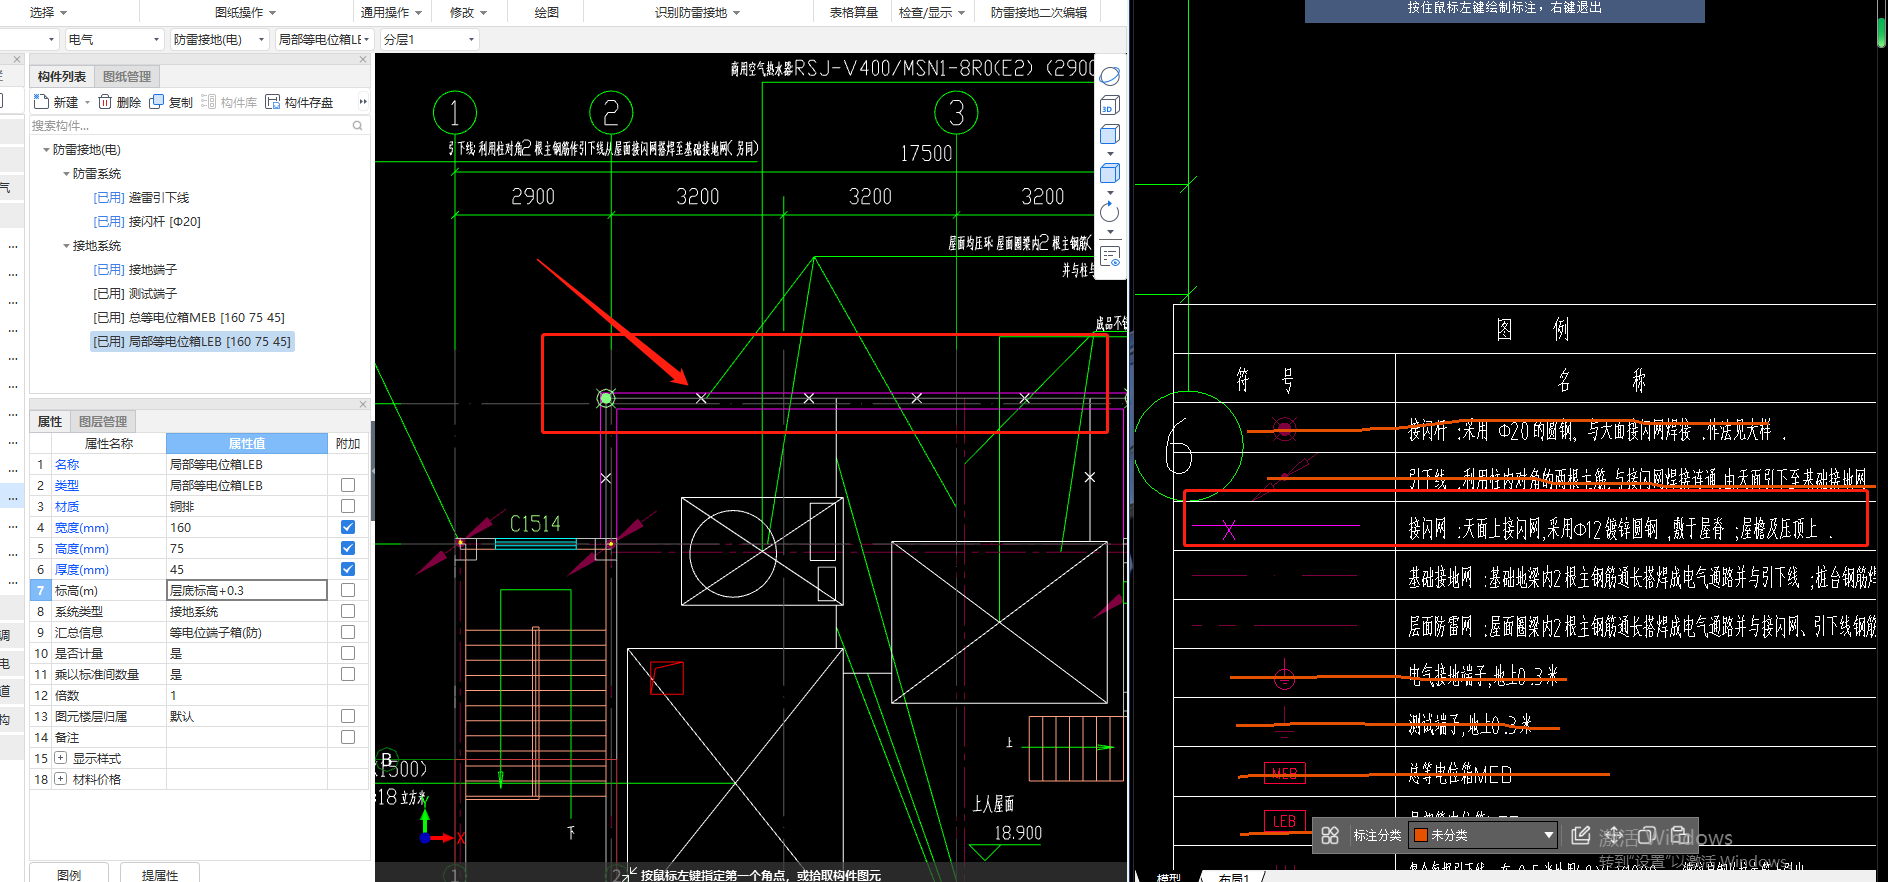The width and height of the screenshot is (1888, 882).
Task: Open the 检查/显示 ribbon menu
Action: (x=932, y=12)
